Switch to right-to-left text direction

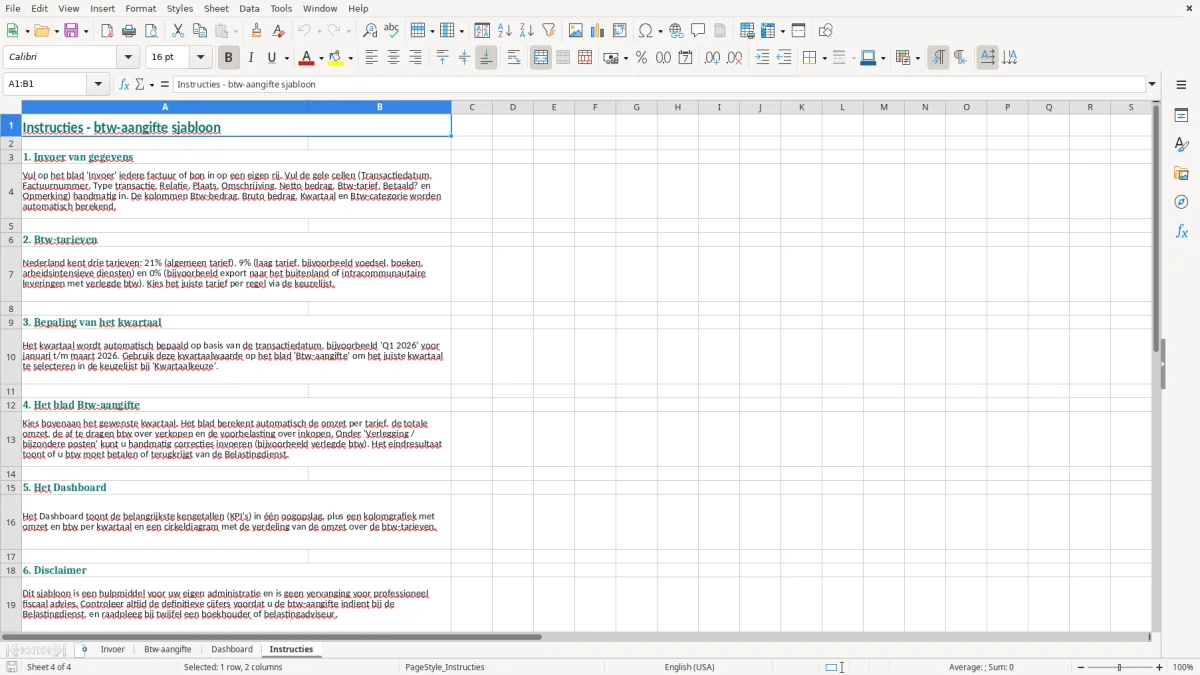[x=960, y=58]
